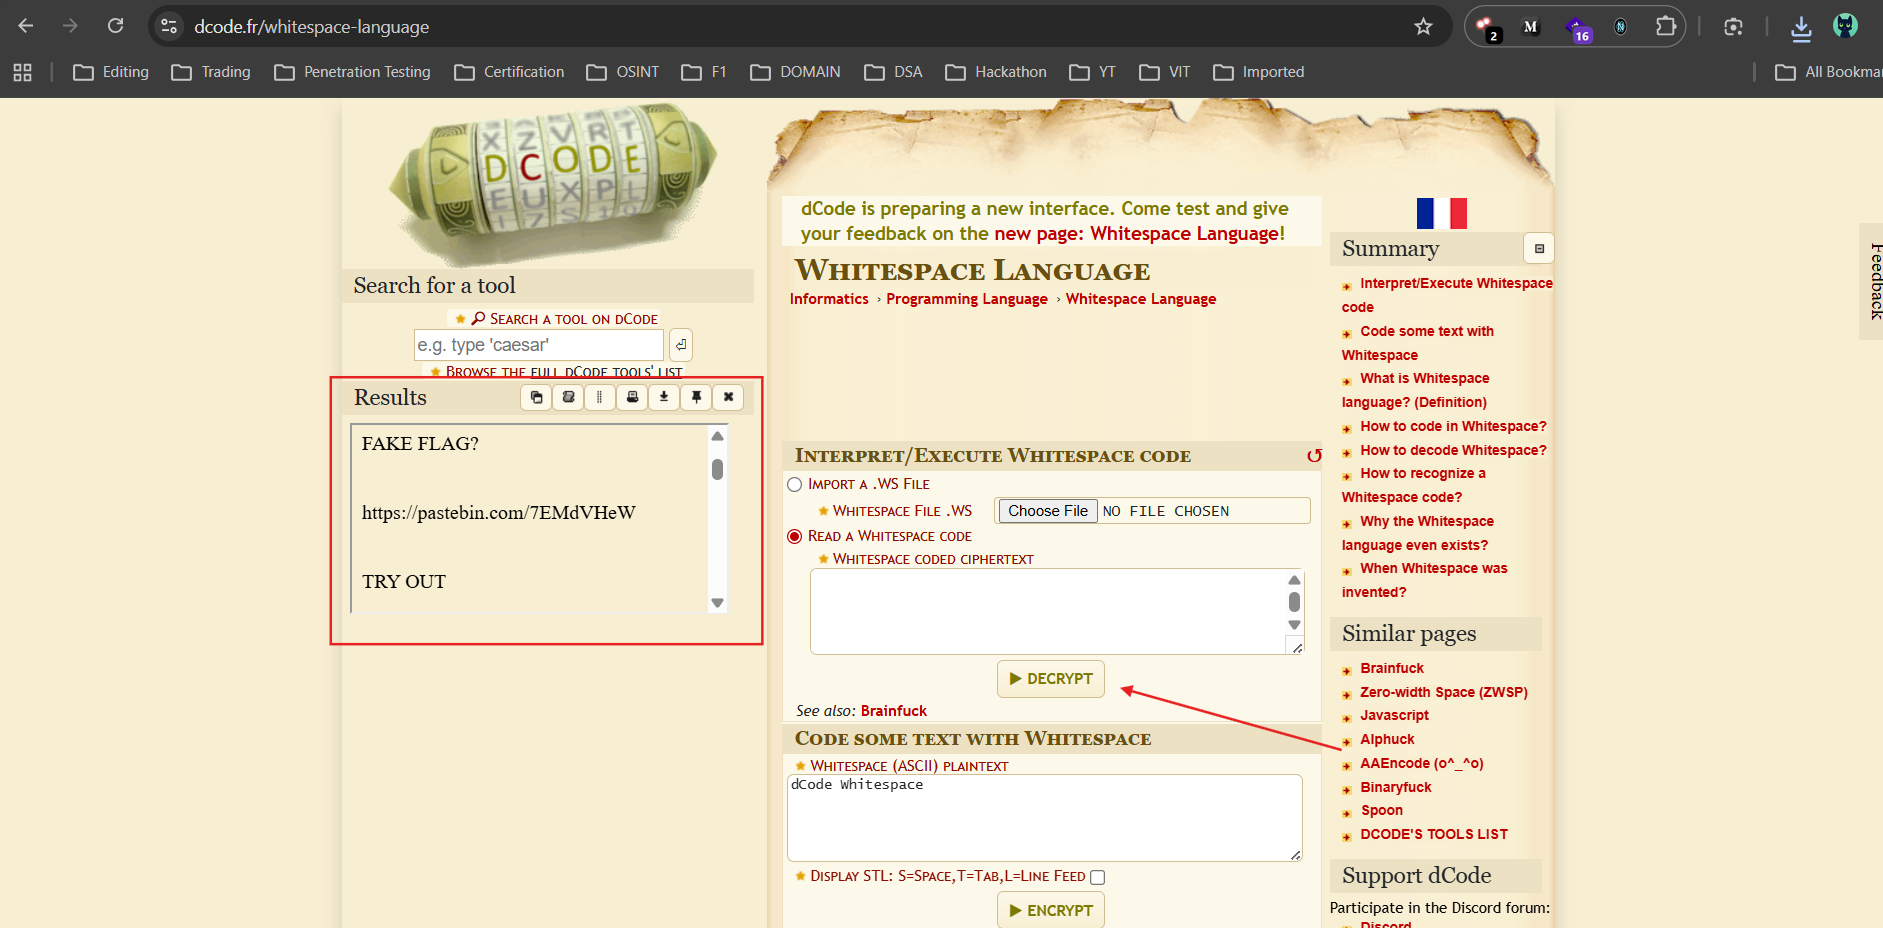This screenshot has height=928, width=1883.
Task: Collapse the Summary box with its small square icon
Action: 1539,249
